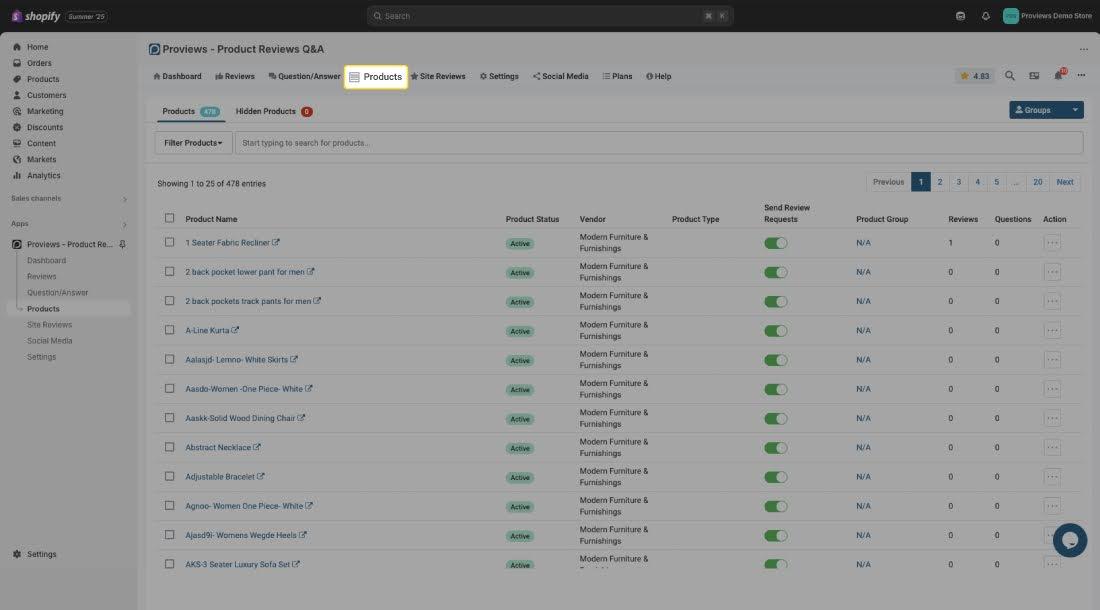
Task: Open action menu for 1 Seater Fabric Recliner
Action: pos(1052,243)
